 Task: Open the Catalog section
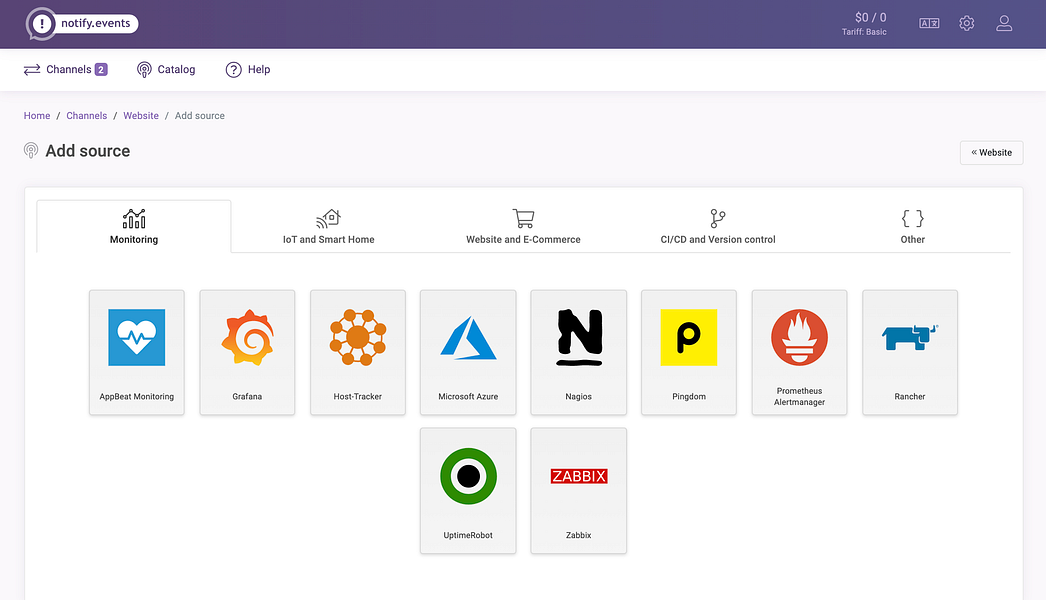pyautogui.click(x=166, y=69)
